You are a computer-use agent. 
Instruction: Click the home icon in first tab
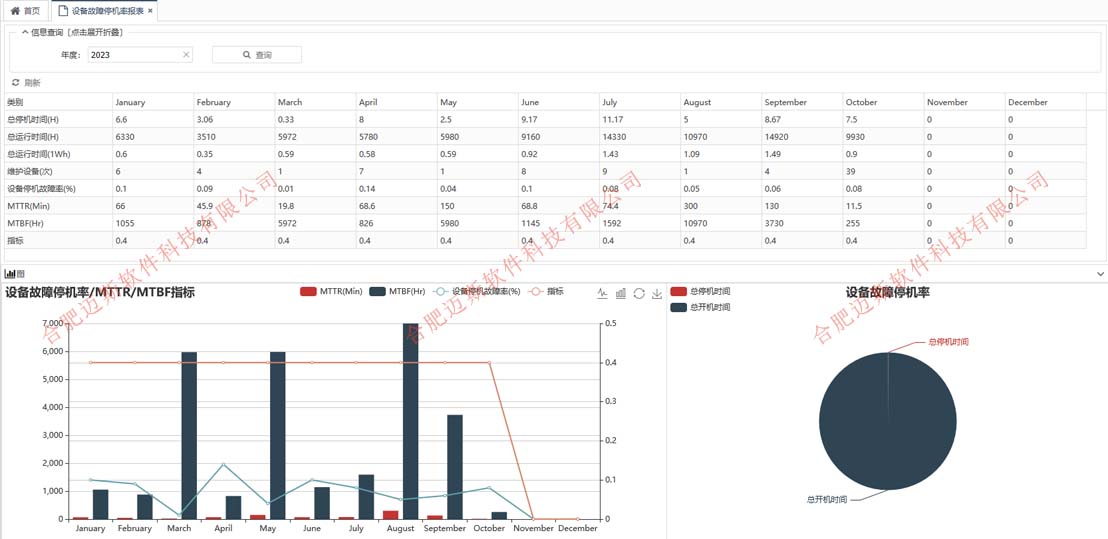pos(15,11)
